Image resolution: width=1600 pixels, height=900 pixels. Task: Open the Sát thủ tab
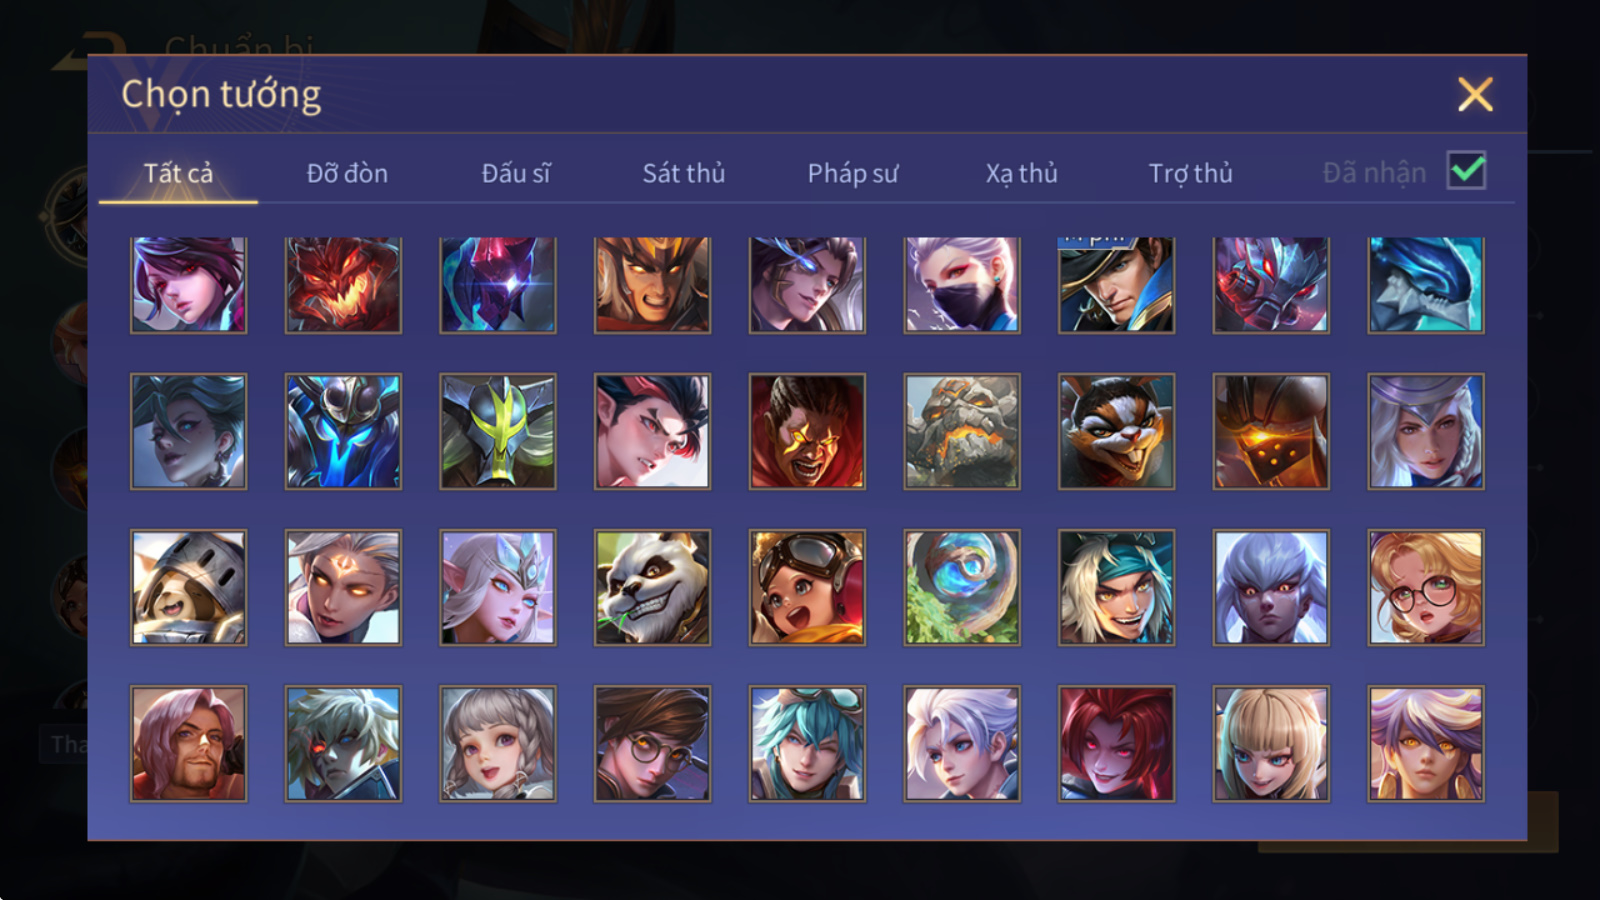[684, 173]
